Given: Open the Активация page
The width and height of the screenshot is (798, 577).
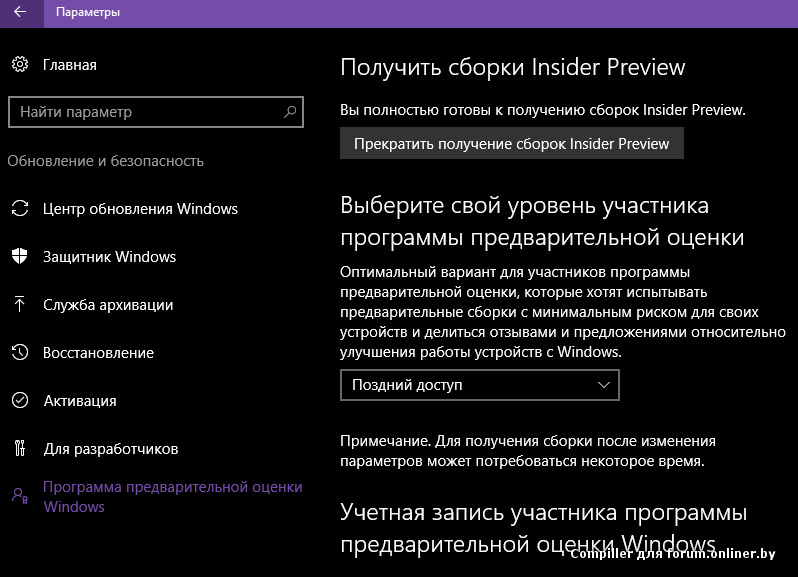Looking at the screenshot, I should [80, 401].
